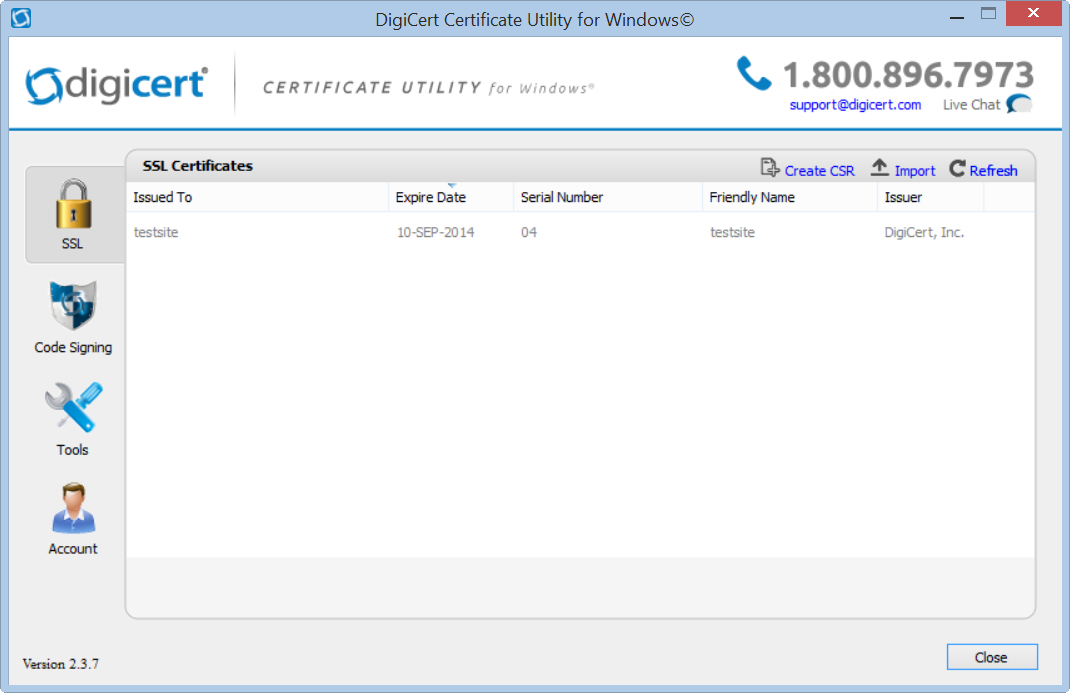
Task: Sort by Issuer column header
Action: (930, 197)
